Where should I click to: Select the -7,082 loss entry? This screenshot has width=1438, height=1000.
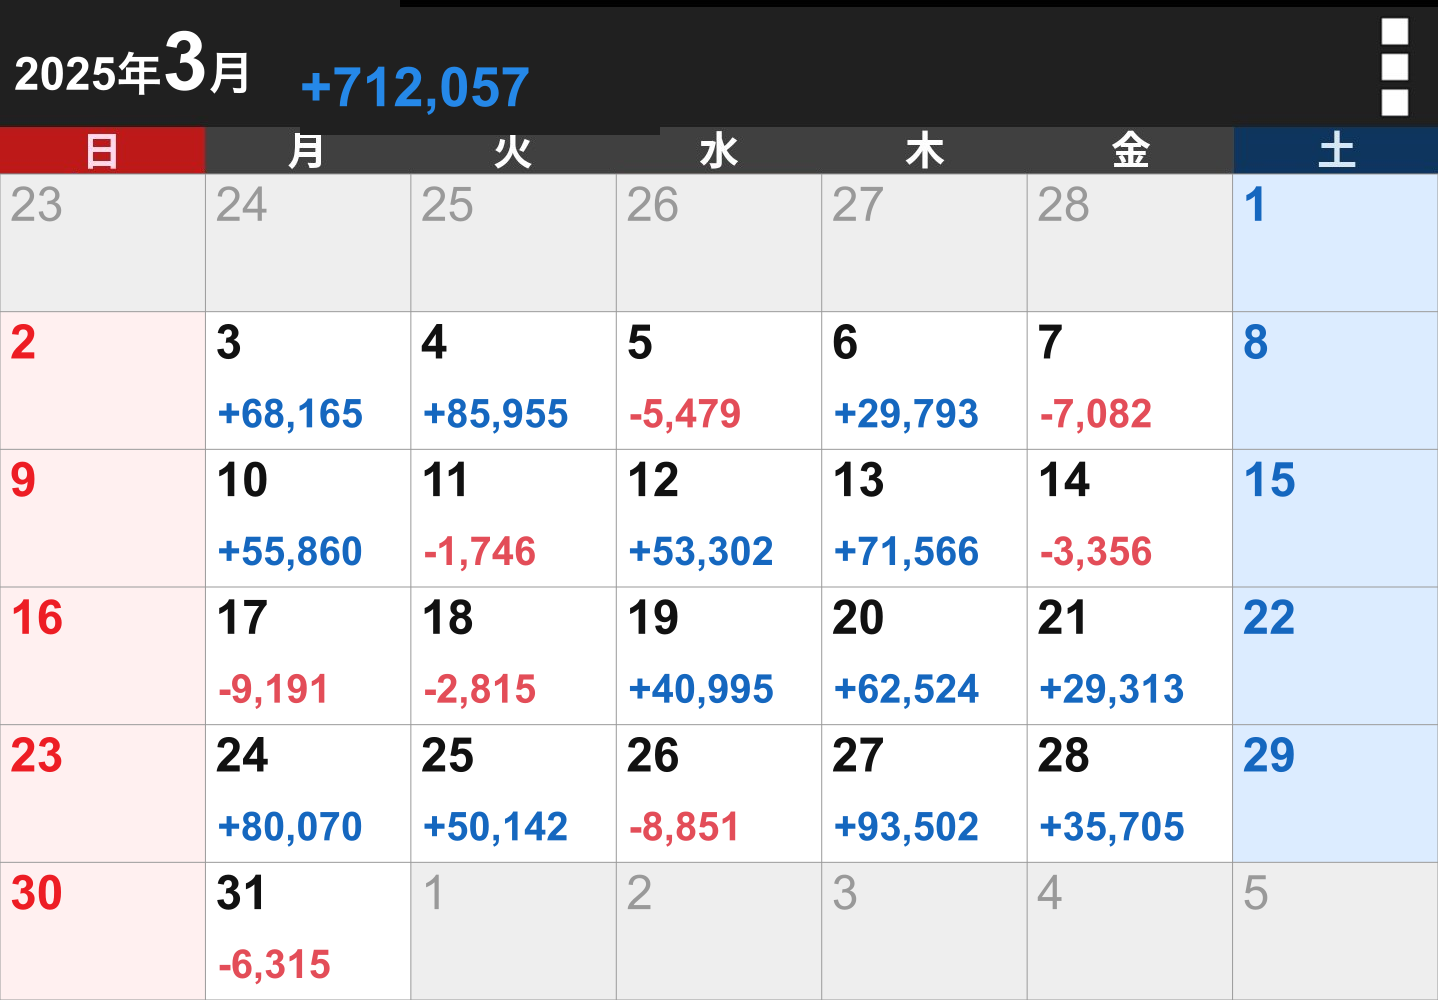[x=1096, y=414]
